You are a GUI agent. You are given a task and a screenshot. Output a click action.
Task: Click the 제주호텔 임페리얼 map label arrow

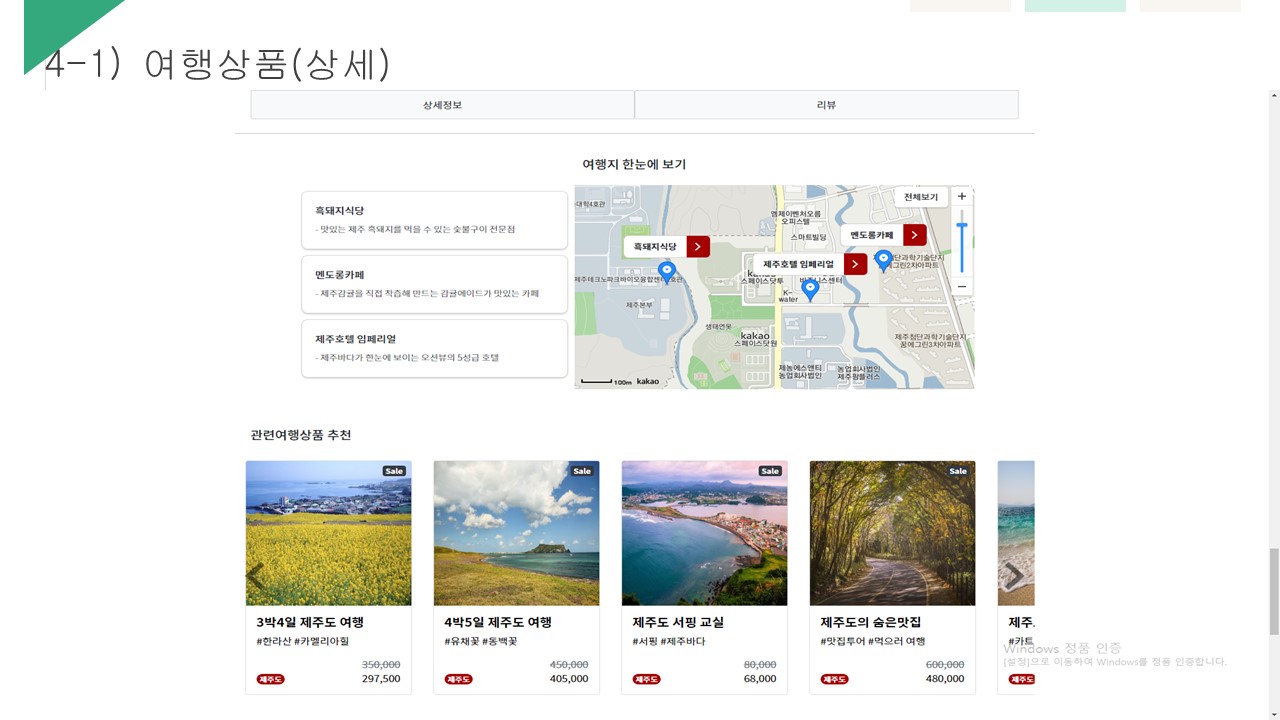[855, 264]
